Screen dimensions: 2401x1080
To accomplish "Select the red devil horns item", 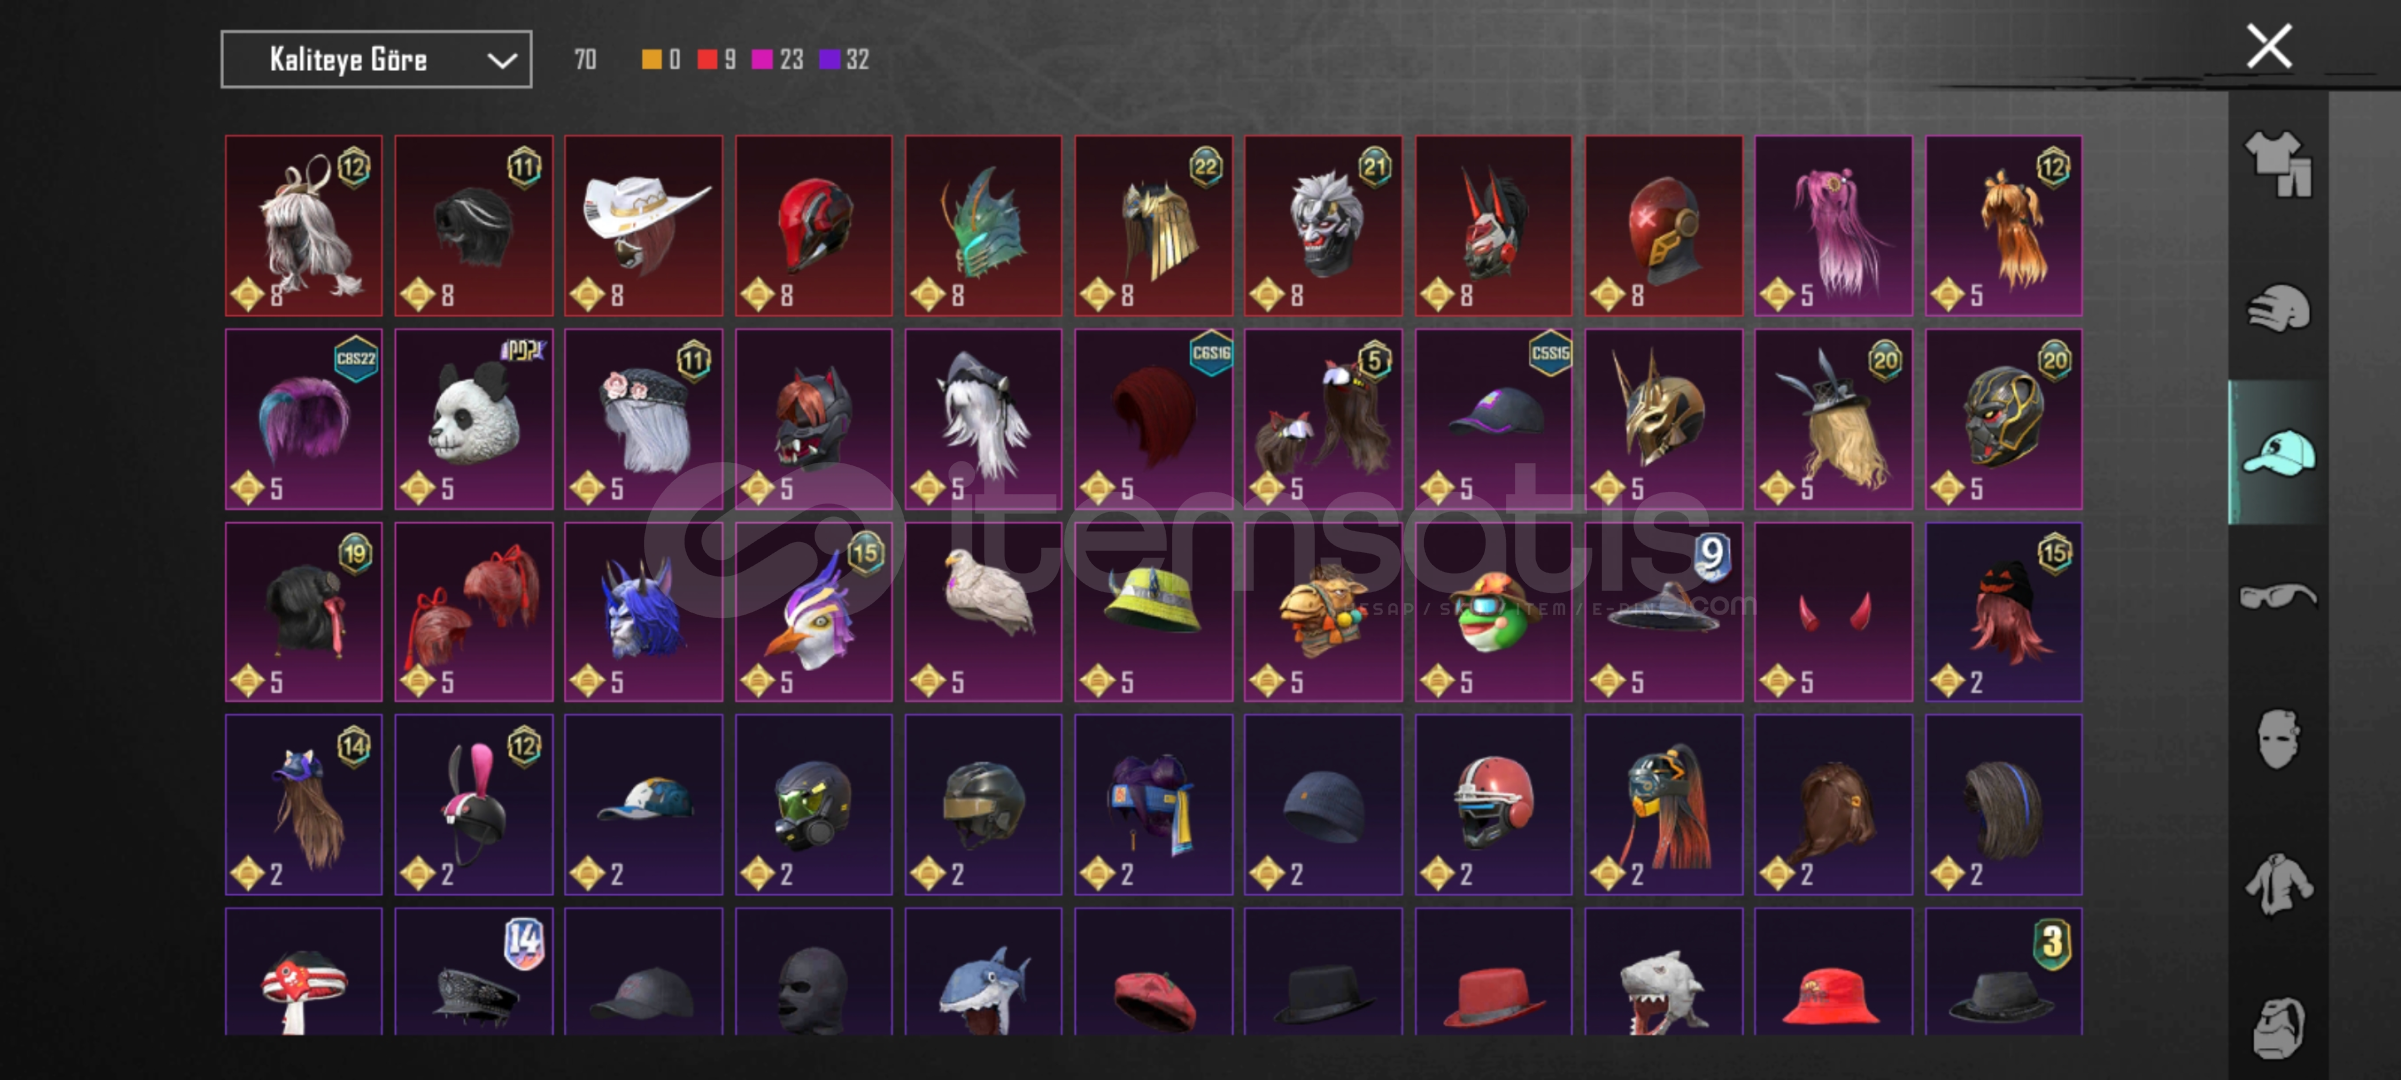I will [1833, 612].
